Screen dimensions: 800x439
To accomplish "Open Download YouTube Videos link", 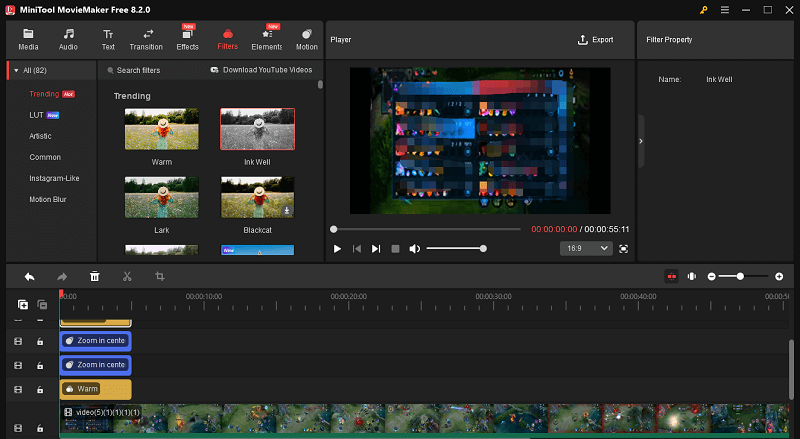I will [261, 70].
